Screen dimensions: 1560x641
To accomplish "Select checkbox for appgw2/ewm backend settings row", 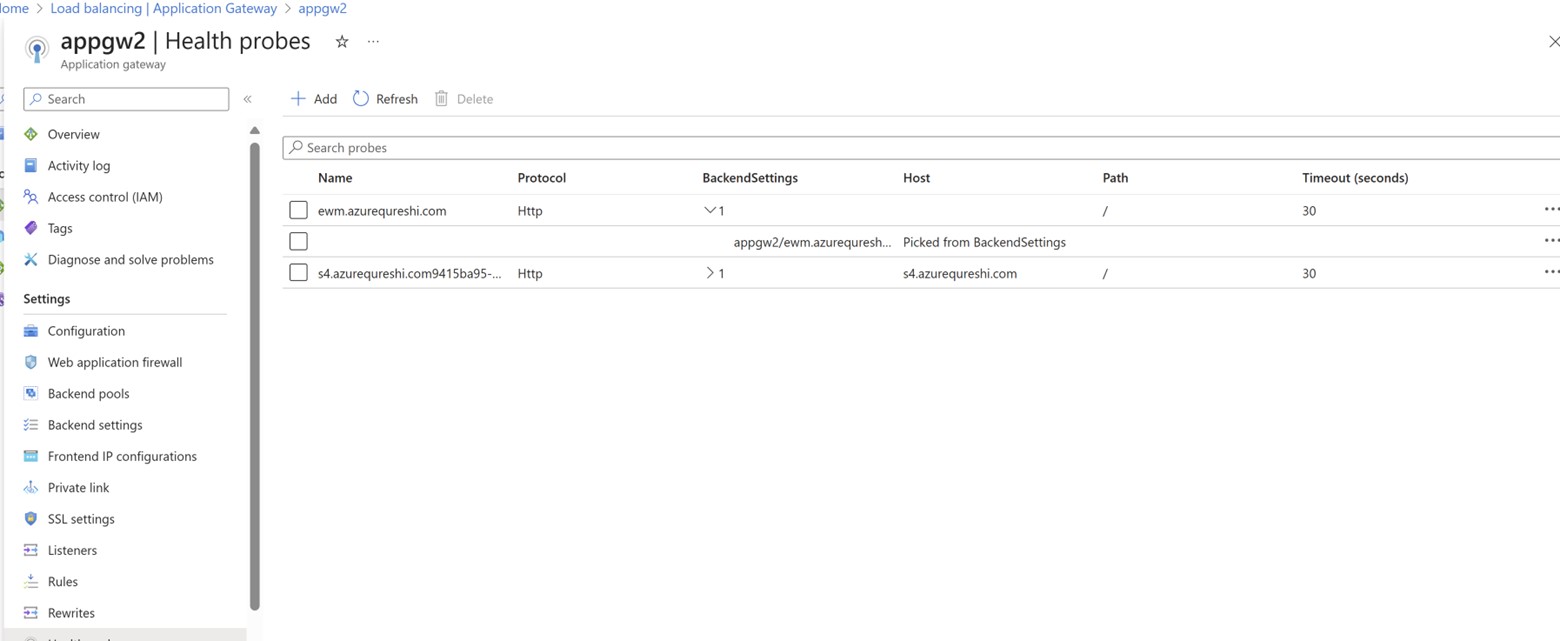I will [298, 241].
